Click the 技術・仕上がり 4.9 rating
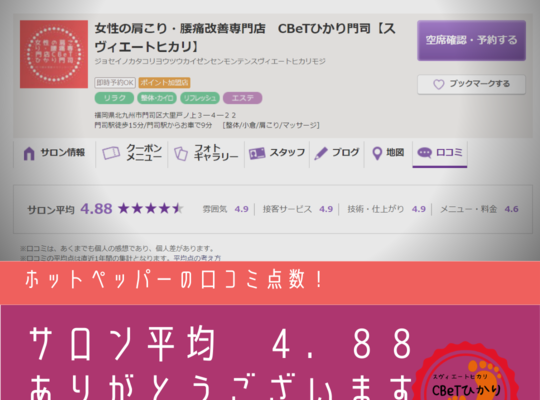Viewport: 540px width, 400px height. pyautogui.click(x=386, y=209)
